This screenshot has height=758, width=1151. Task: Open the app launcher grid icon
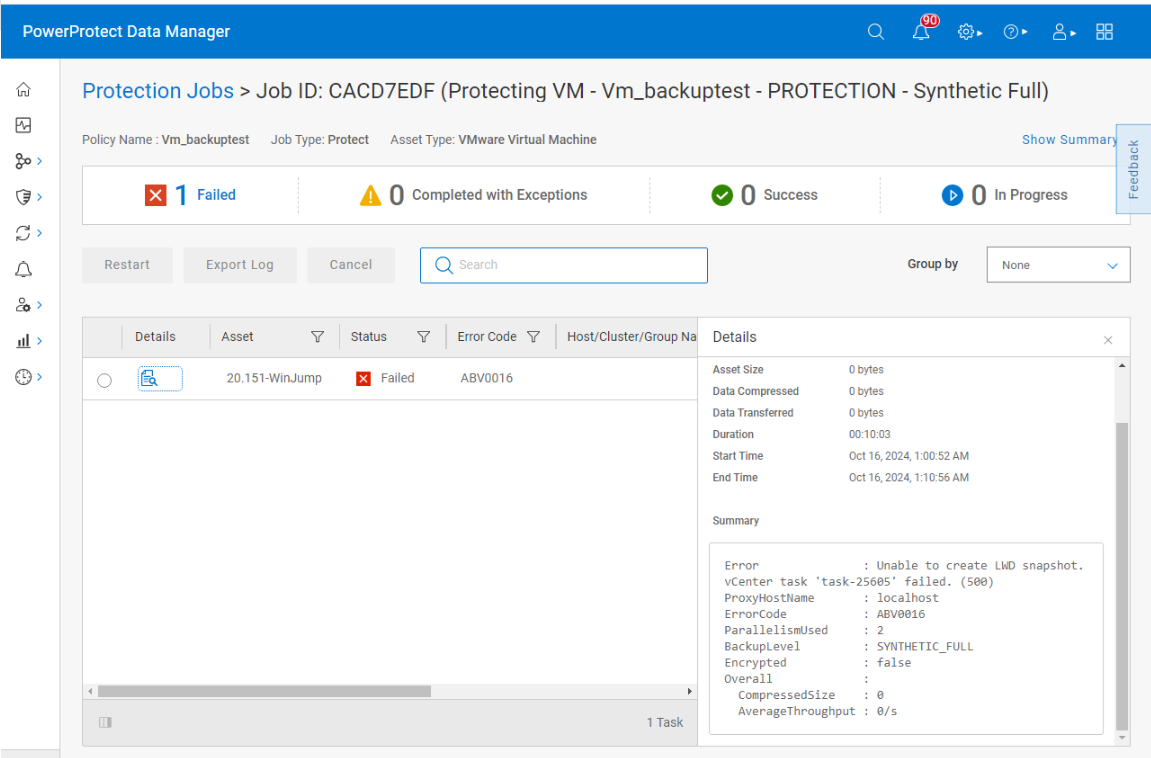point(1104,31)
